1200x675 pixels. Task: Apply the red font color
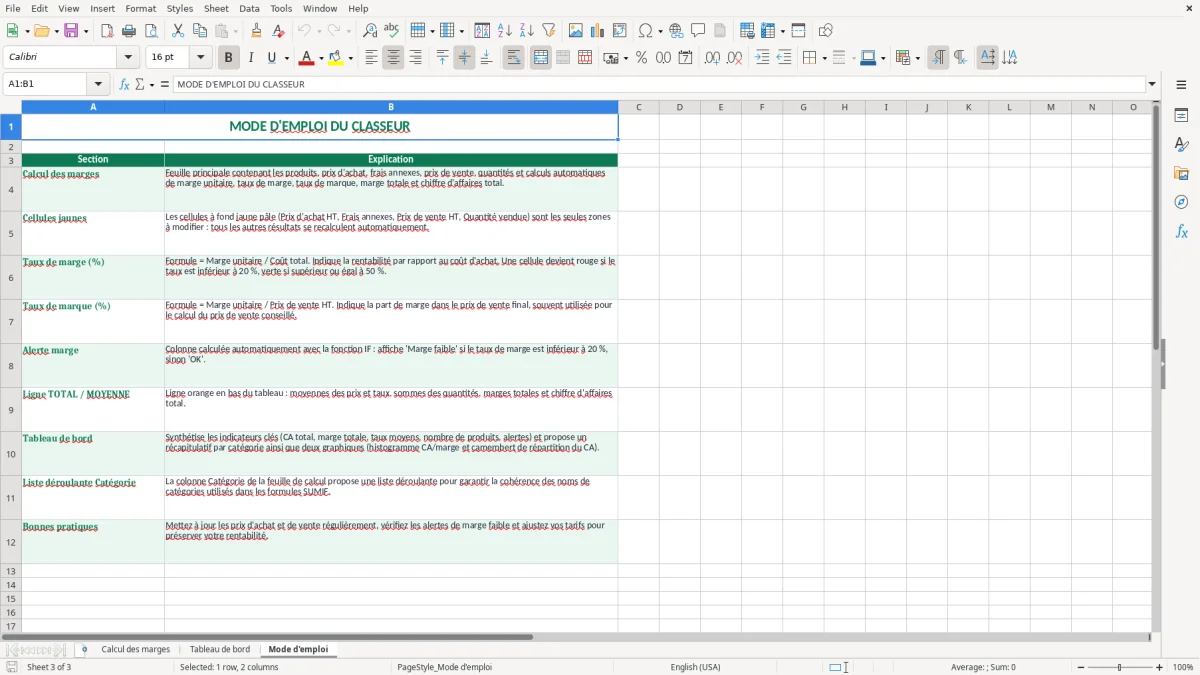pyautogui.click(x=306, y=58)
